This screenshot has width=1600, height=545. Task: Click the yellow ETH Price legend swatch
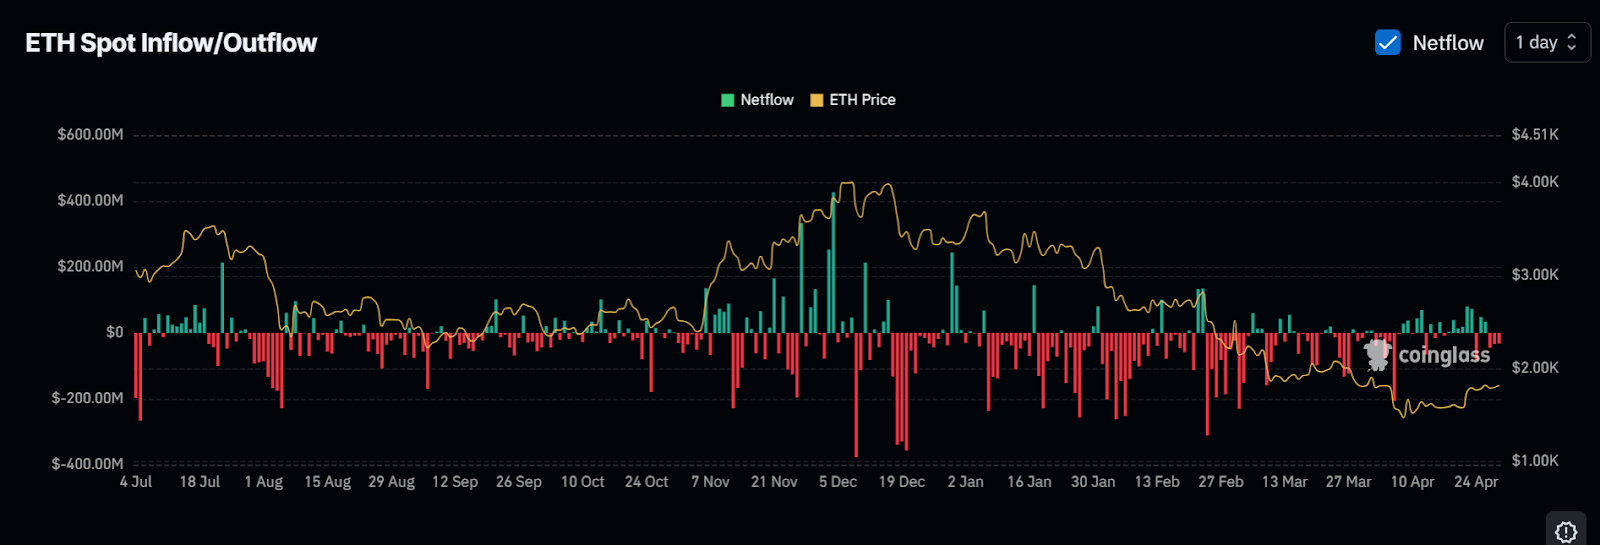pos(816,100)
